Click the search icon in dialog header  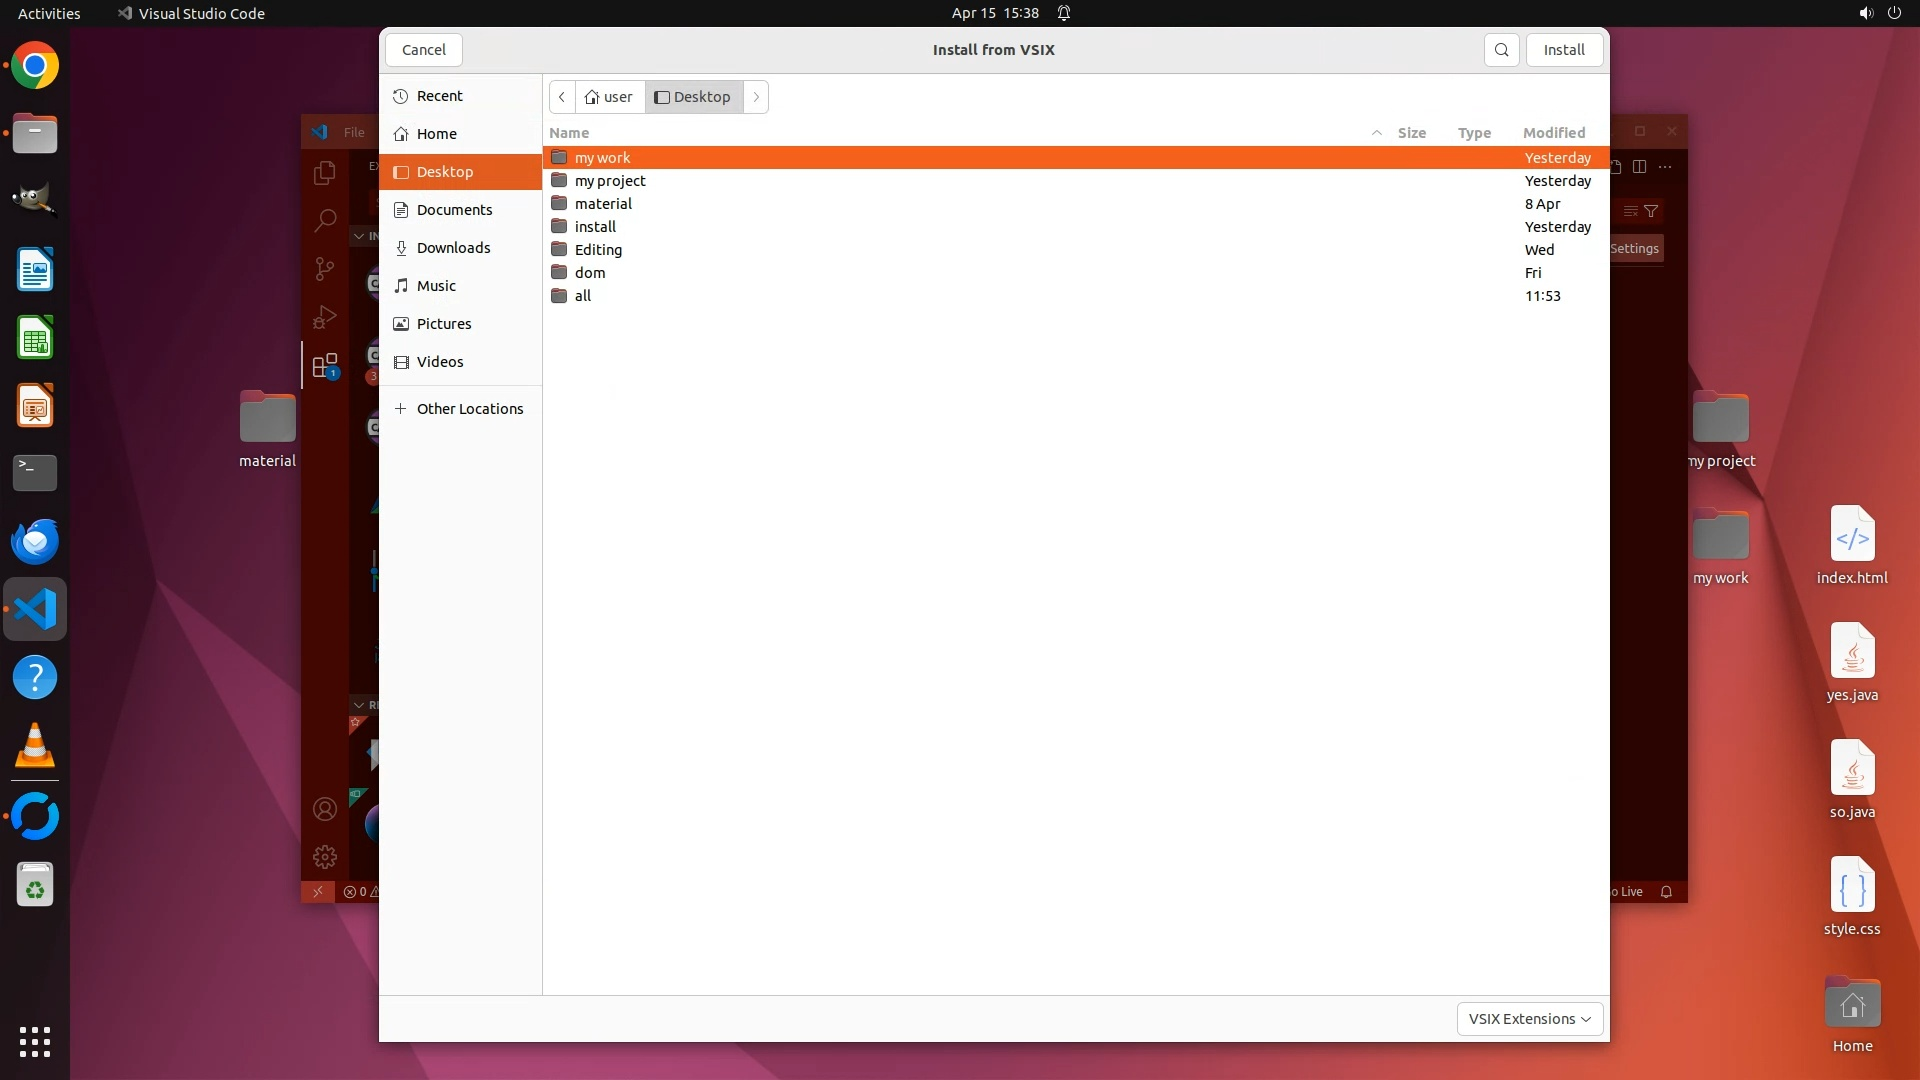click(x=1501, y=50)
